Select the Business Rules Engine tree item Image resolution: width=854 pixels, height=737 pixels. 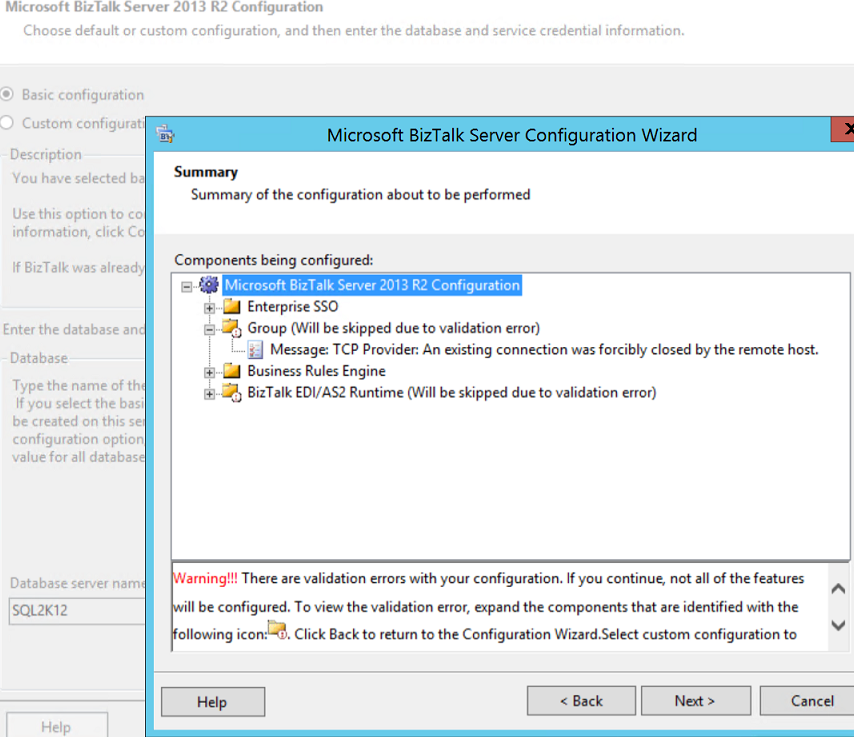(316, 371)
